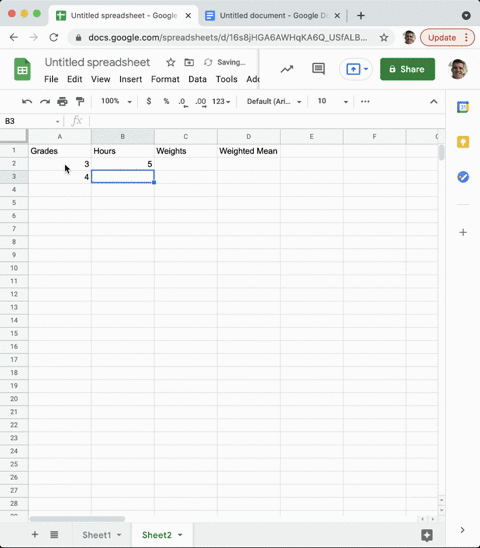This screenshot has width=480, height=548.
Task: Open the Google Tasks side panel icon
Action: pos(463,177)
